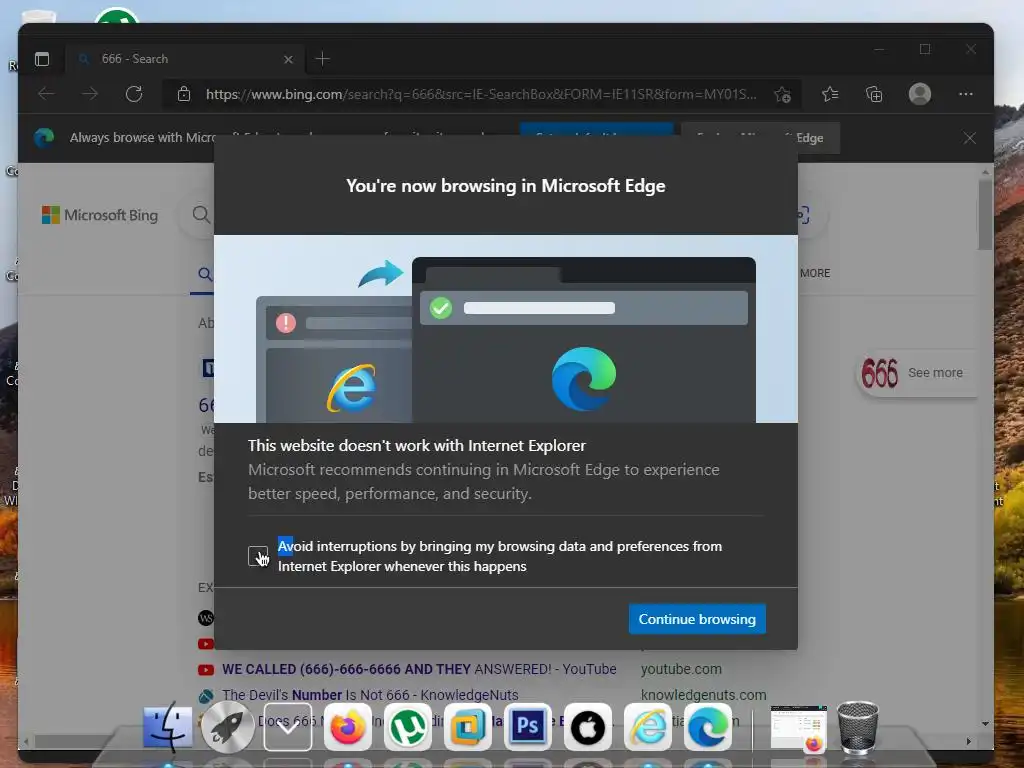1024x768 pixels.
Task: Click the 666 See more card
Action: (916, 373)
